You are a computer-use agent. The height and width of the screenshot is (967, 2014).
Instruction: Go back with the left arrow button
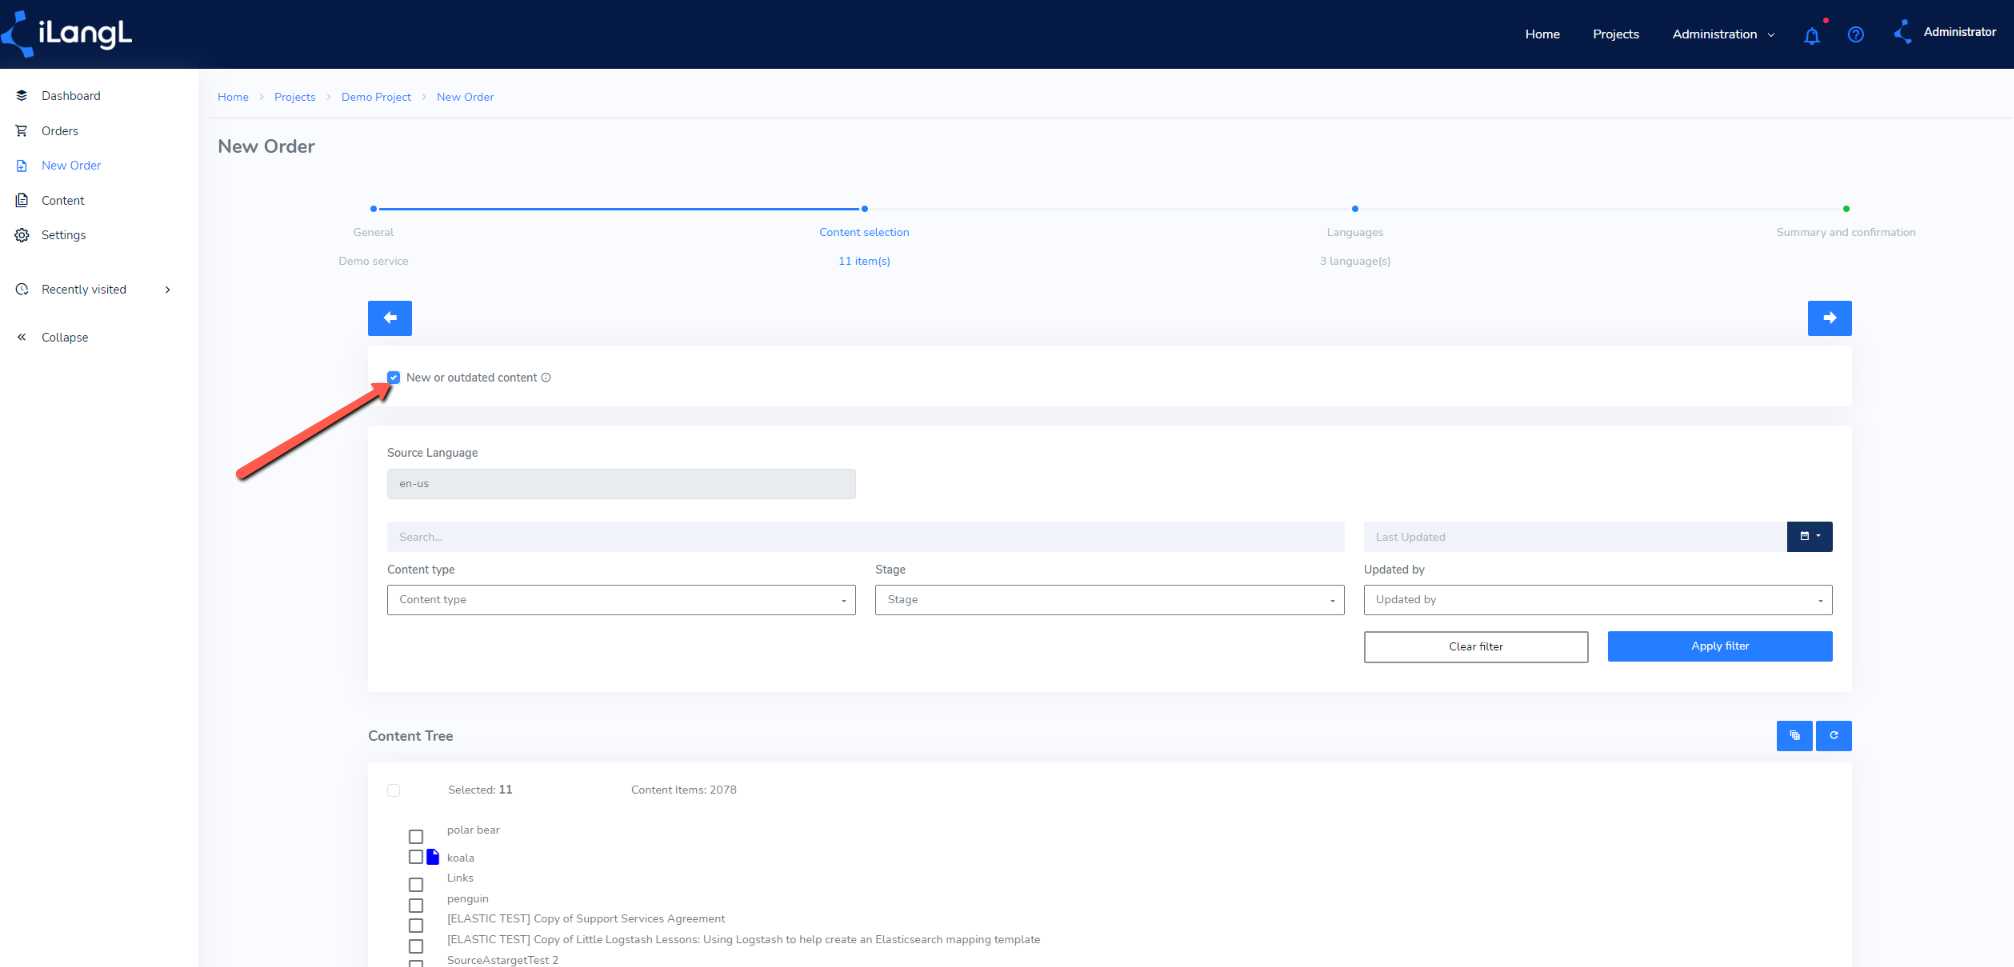click(390, 318)
